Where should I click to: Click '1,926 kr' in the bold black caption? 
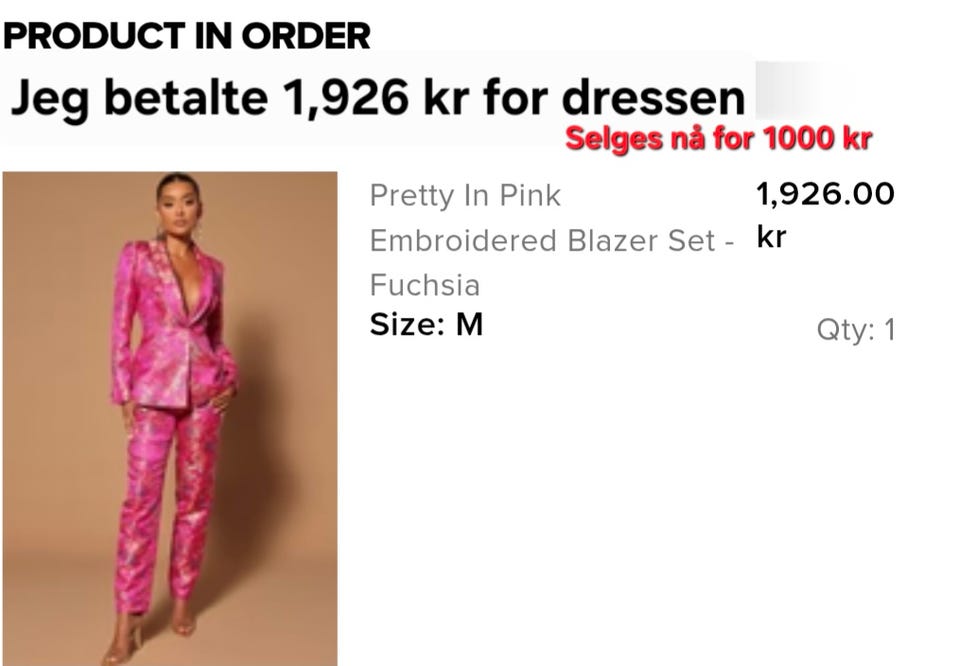(375, 98)
